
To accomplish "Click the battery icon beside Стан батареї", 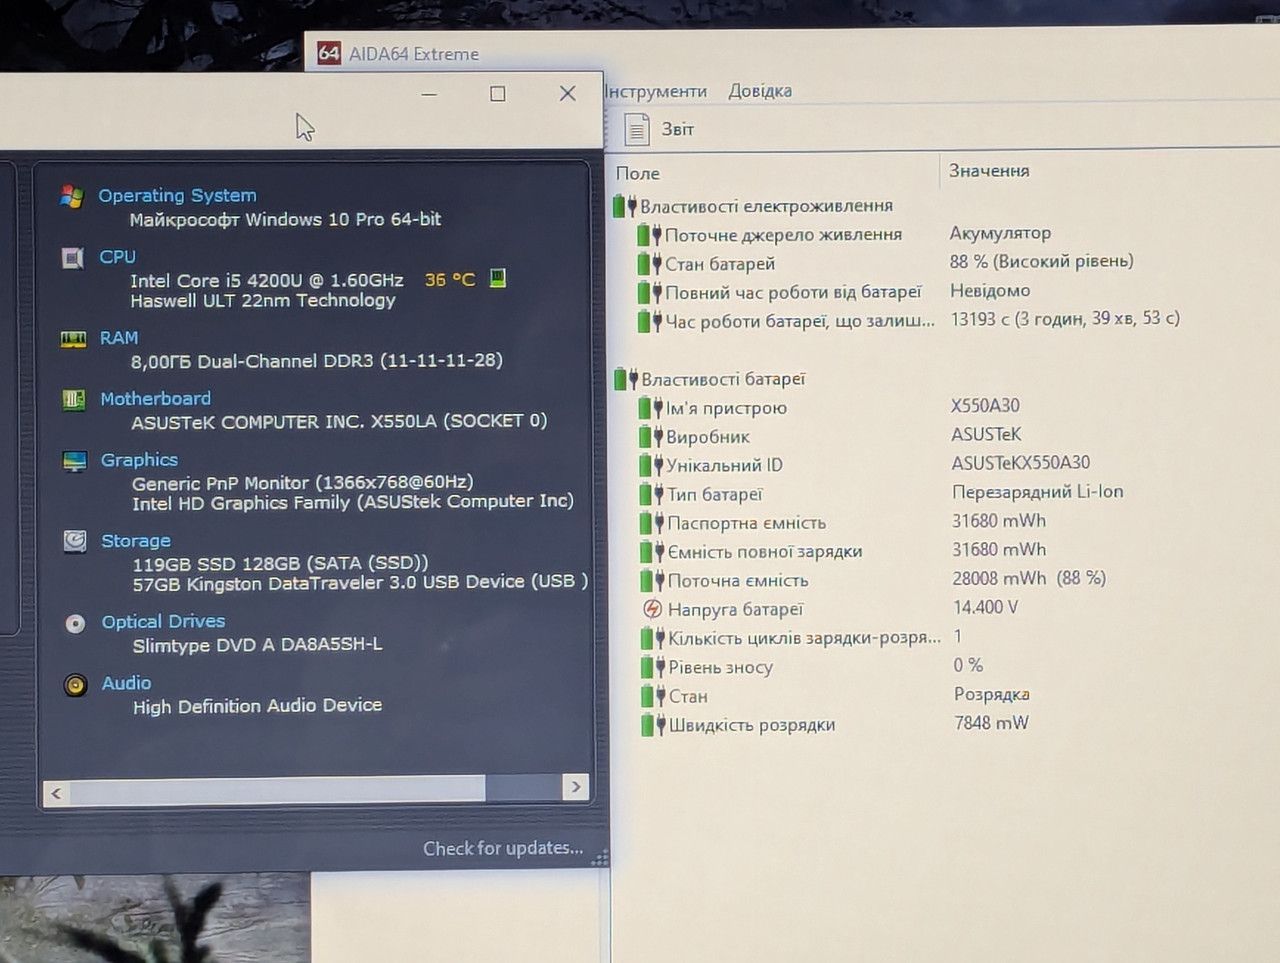I will 650,264.
